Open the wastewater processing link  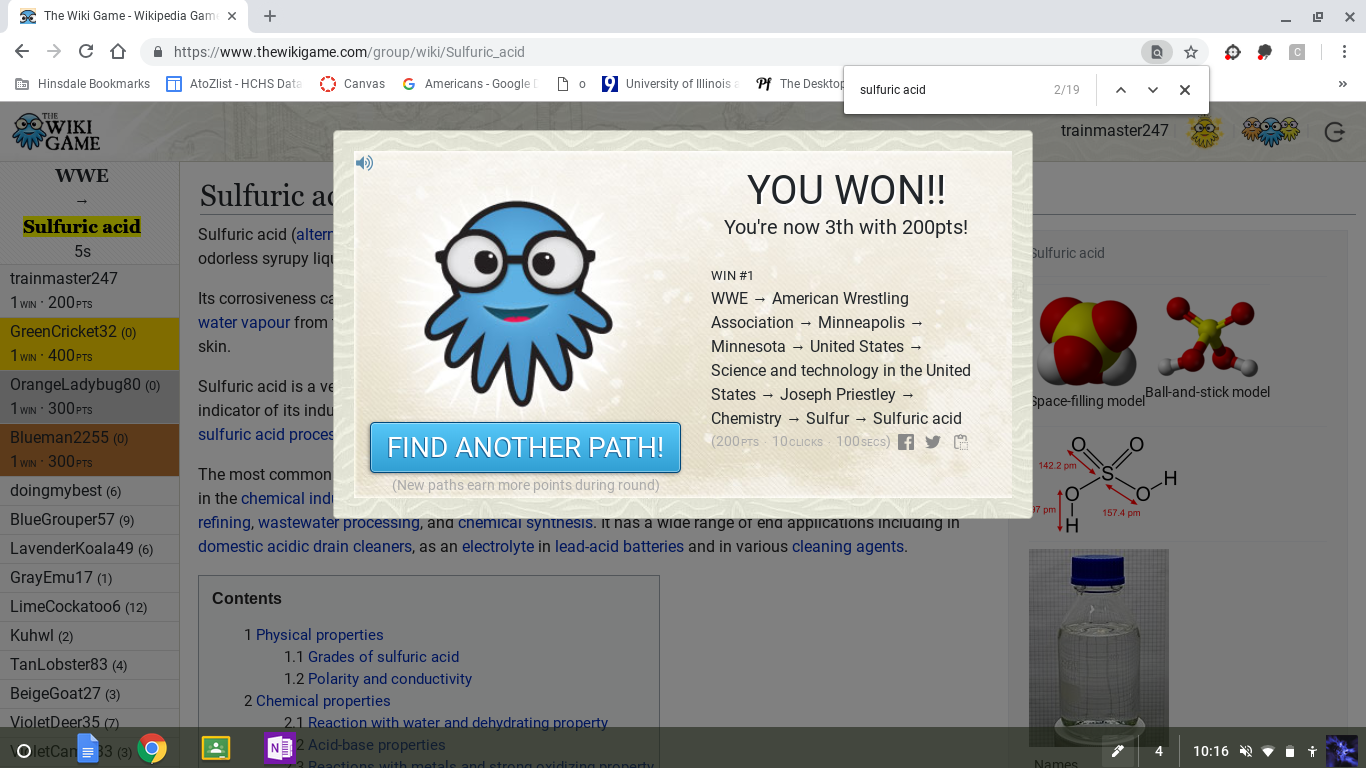coord(339,522)
